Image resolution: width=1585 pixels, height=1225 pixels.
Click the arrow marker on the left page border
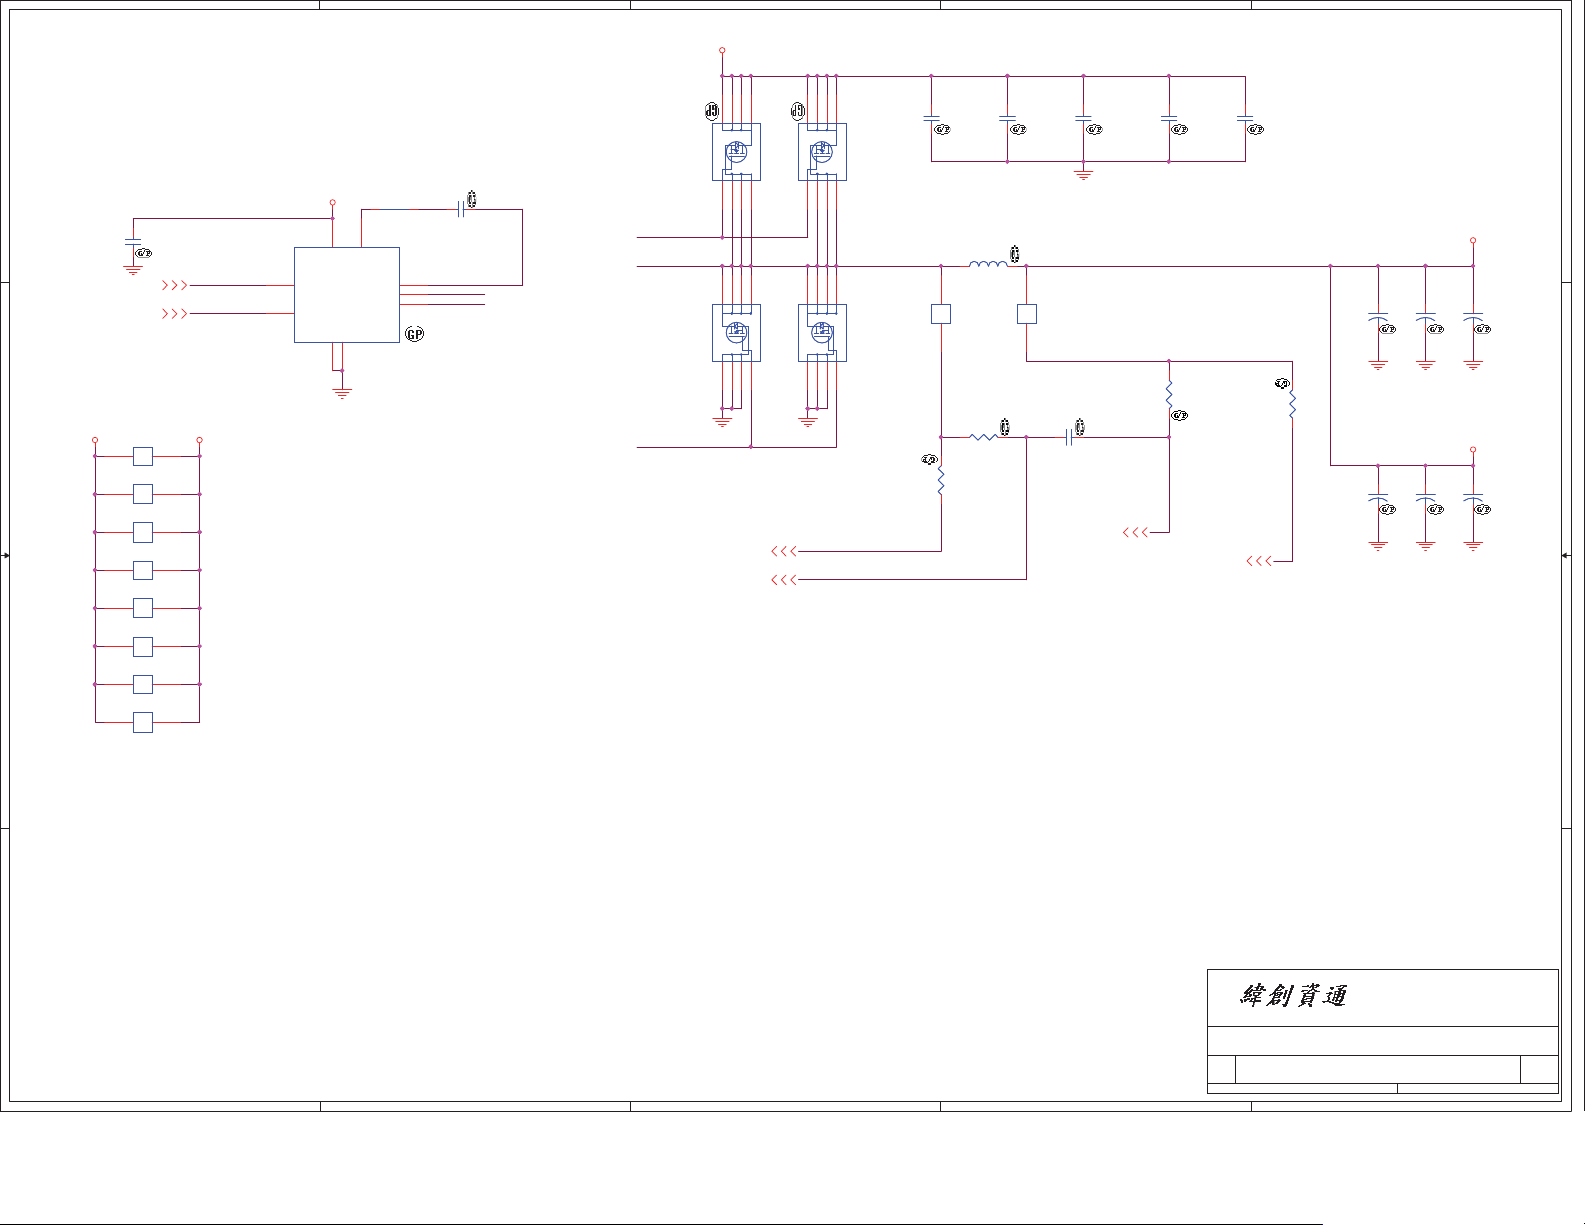tap(5, 555)
